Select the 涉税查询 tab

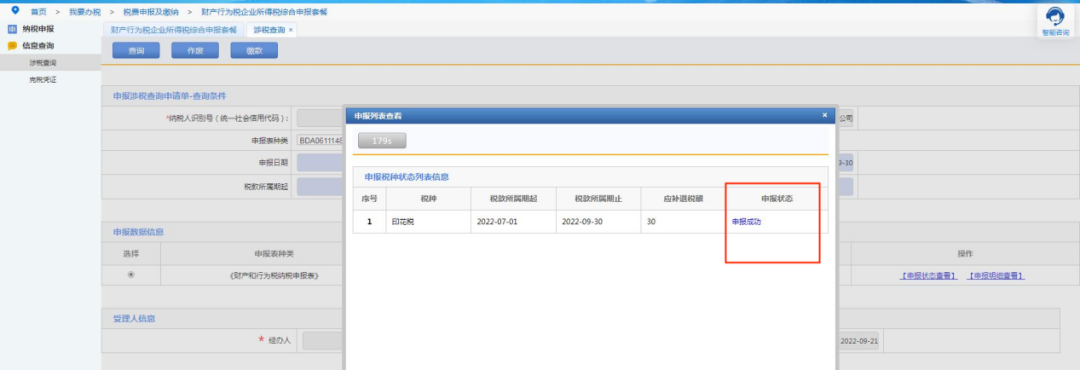pos(269,30)
